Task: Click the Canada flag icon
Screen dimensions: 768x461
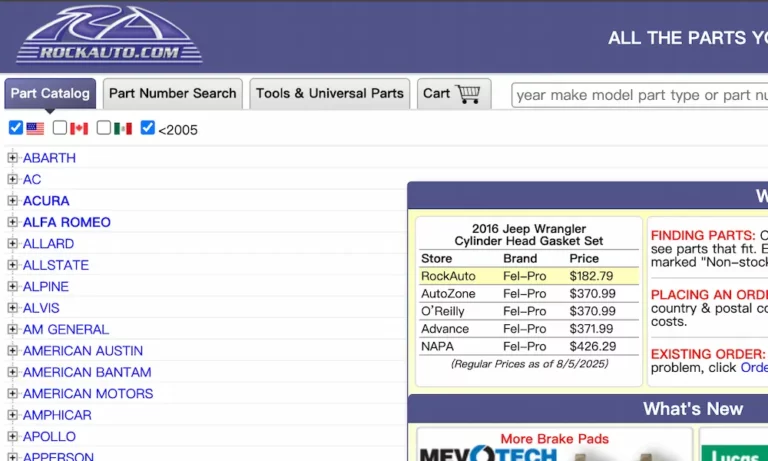Action: click(x=79, y=129)
